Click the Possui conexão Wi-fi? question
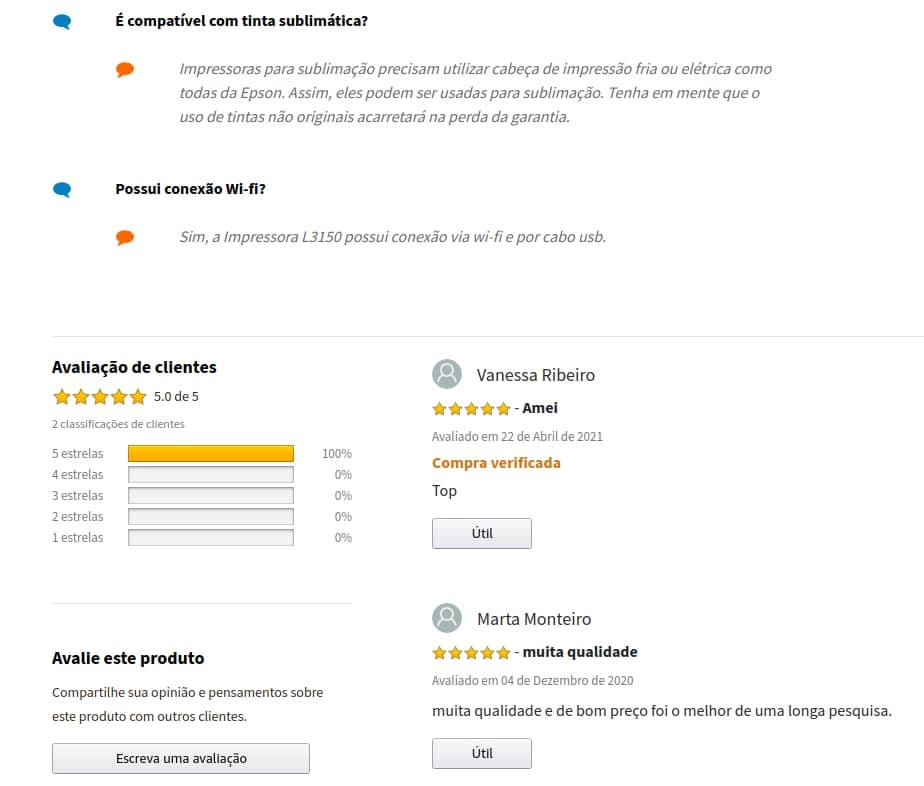 (x=190, y=189)
